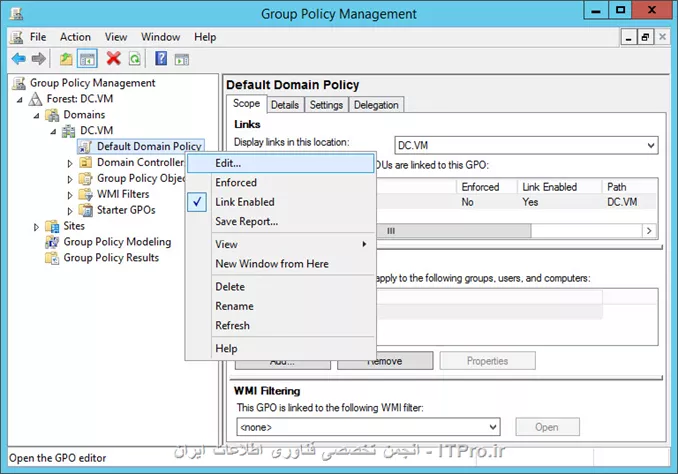
Task: Click the Group Policy Modeling icon
Action: point(52,242)
